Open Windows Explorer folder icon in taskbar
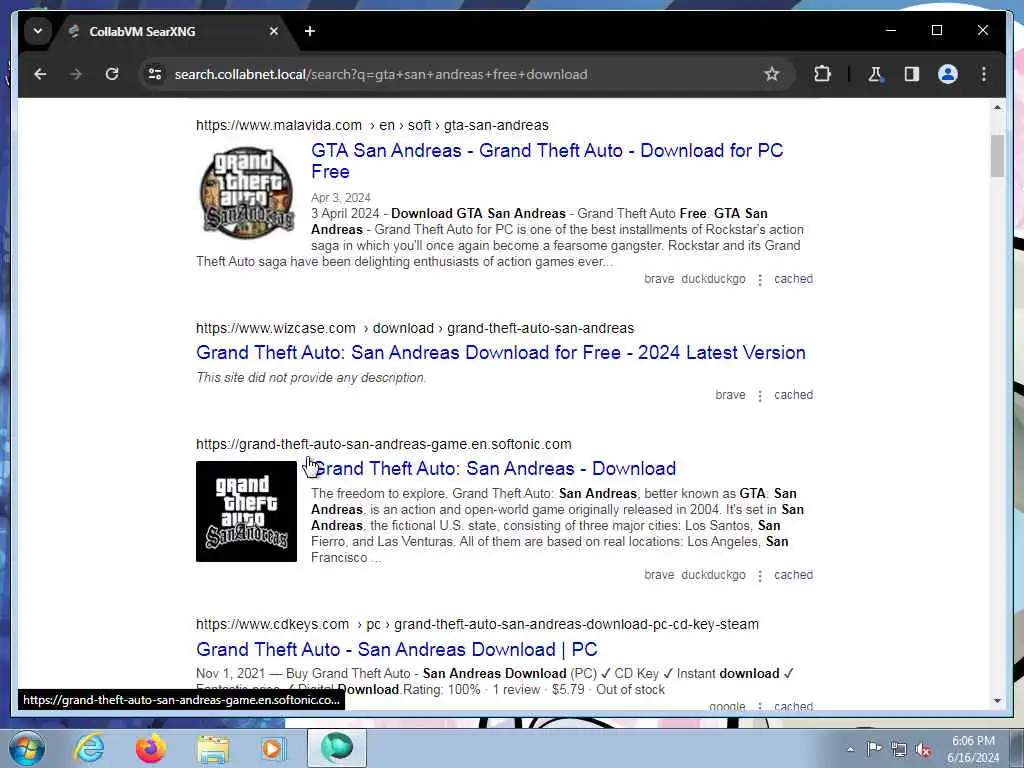1024x768 pixels. (x=213, y=749)
